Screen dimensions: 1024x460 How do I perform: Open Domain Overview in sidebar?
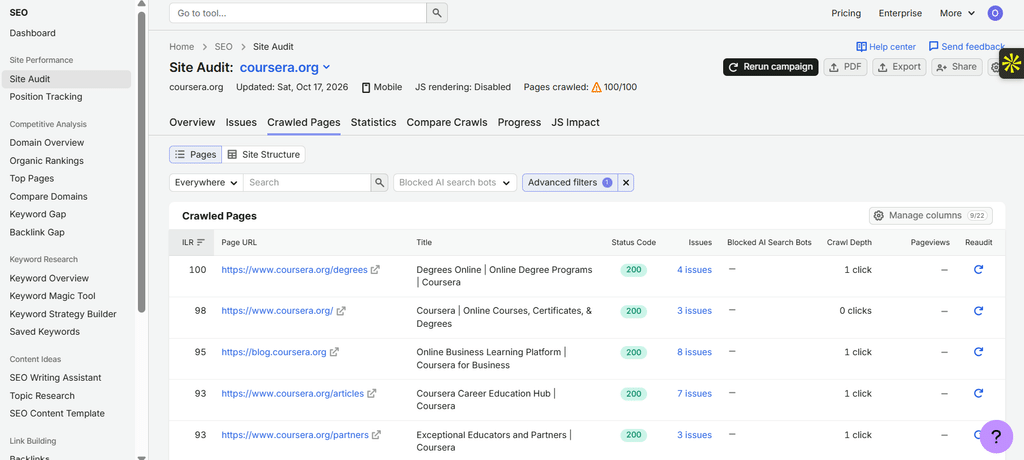pos(46,142)
